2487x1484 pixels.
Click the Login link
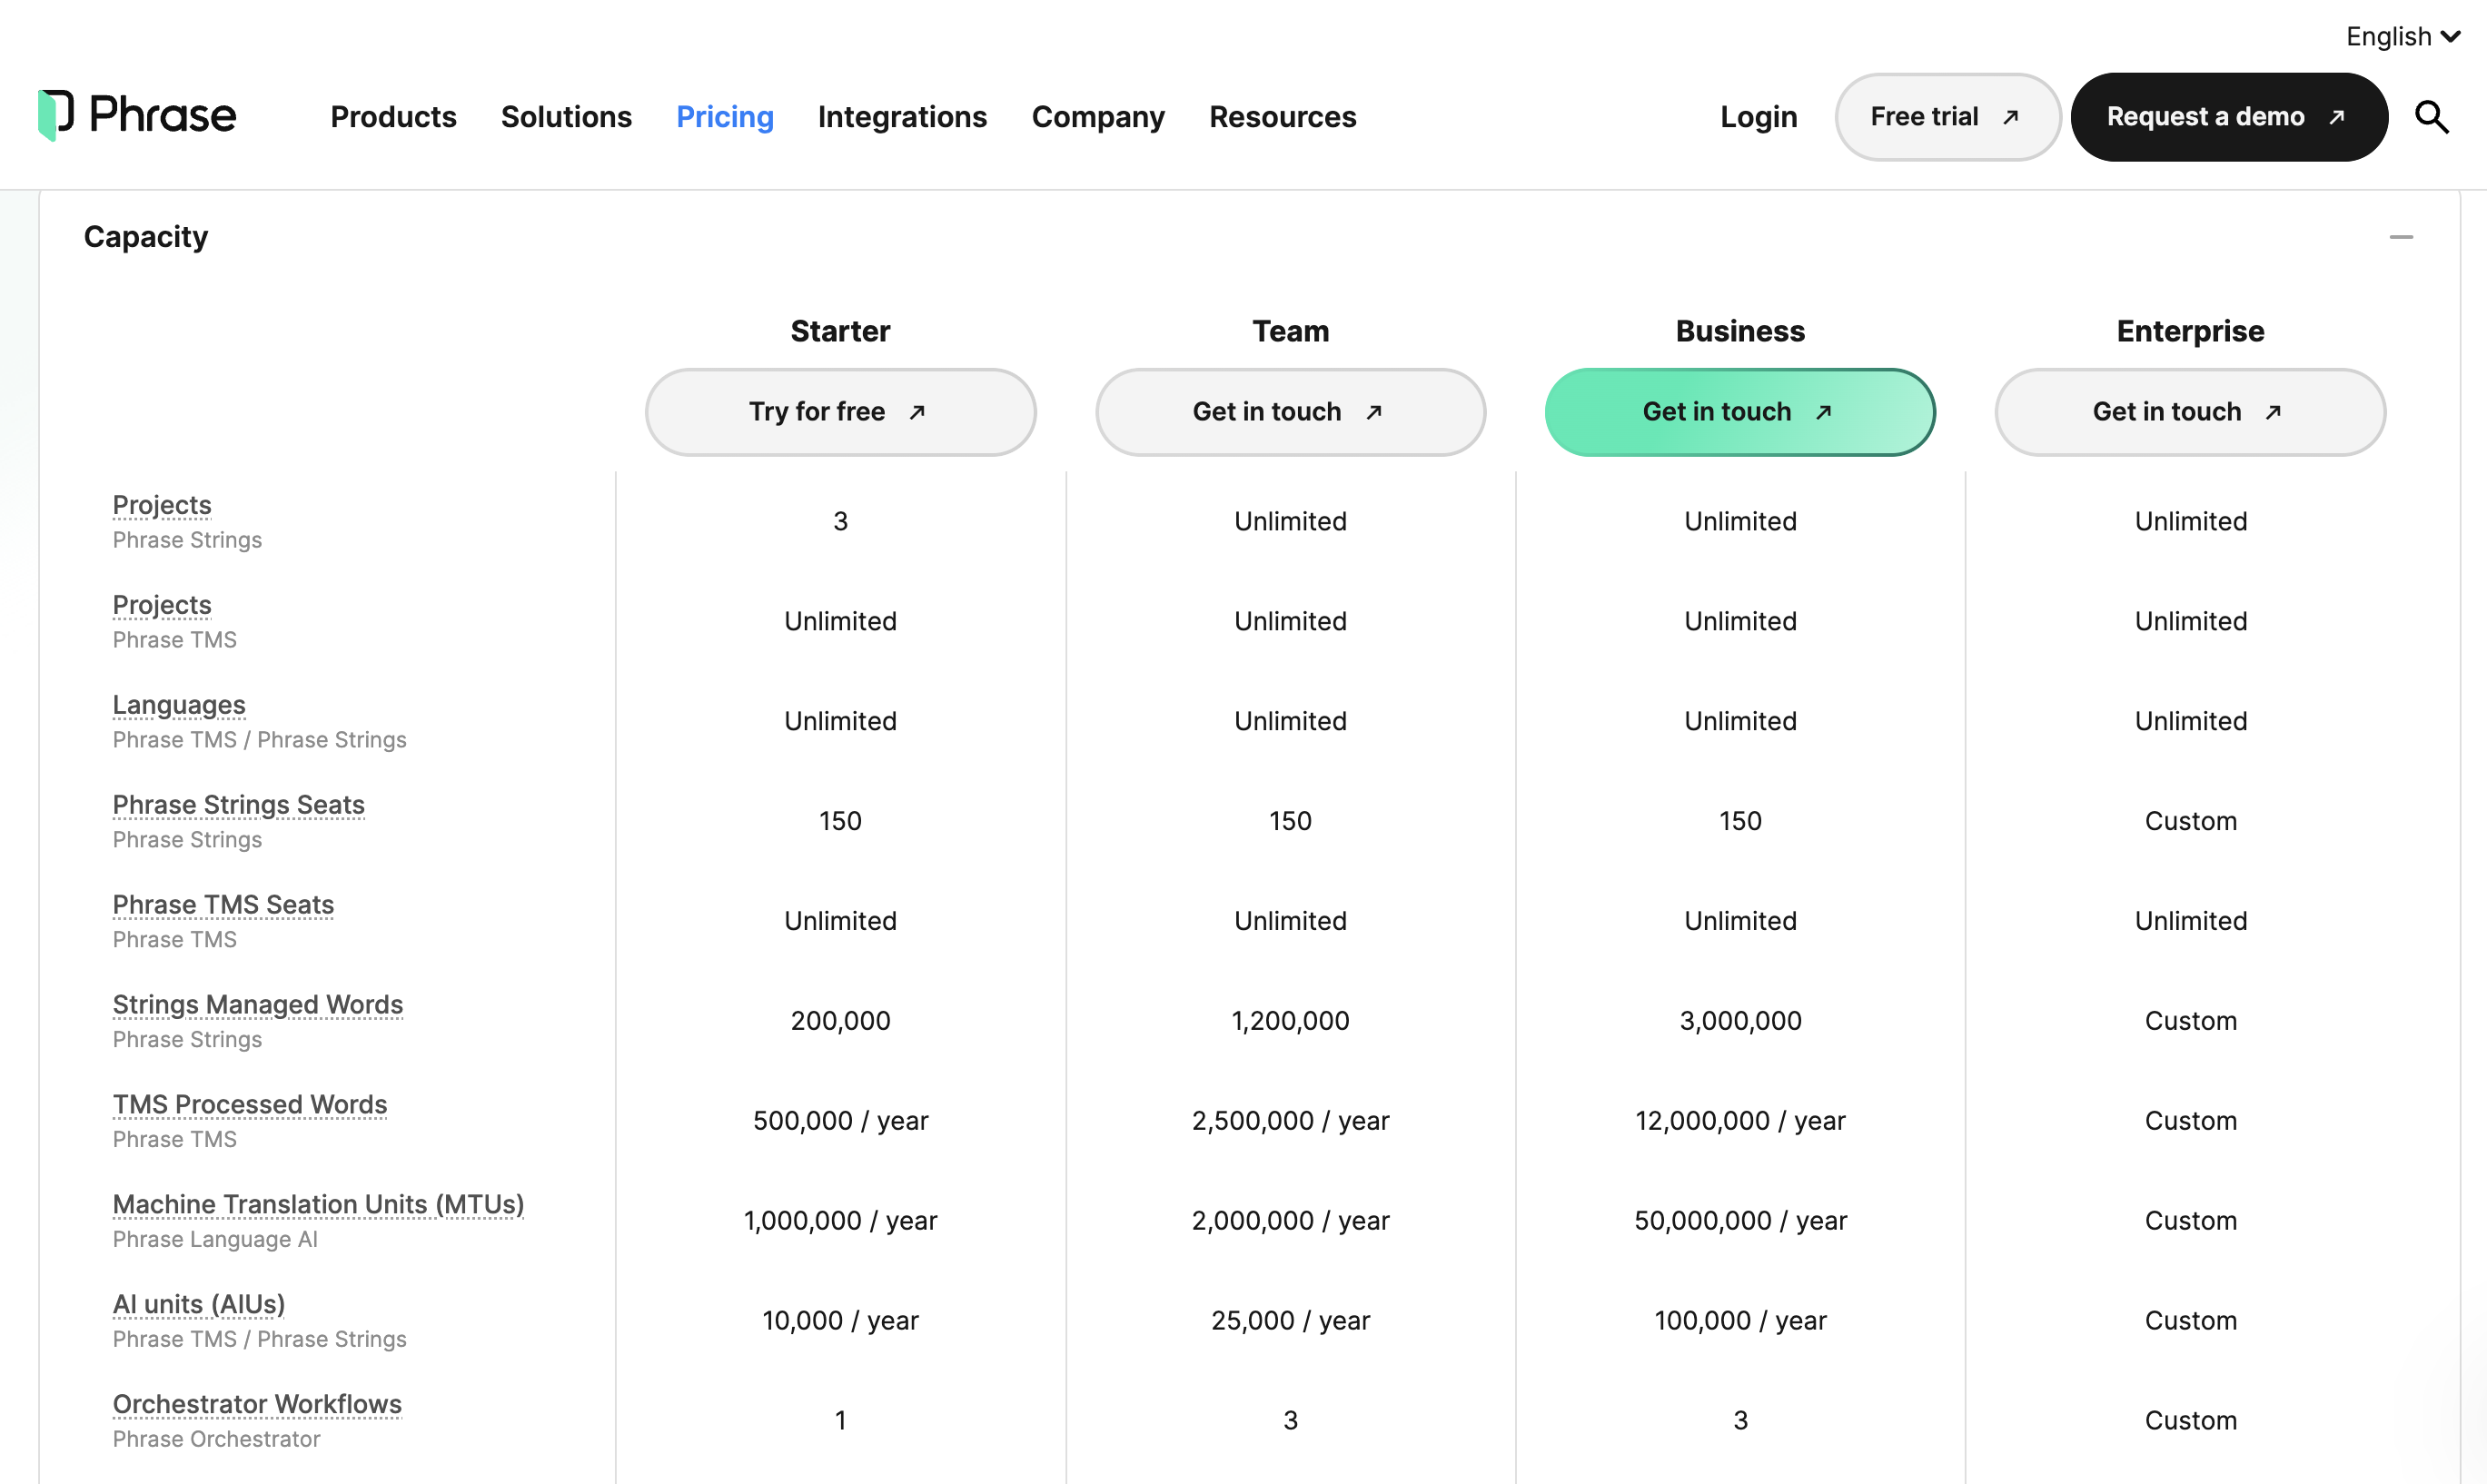coord(1758,117)
